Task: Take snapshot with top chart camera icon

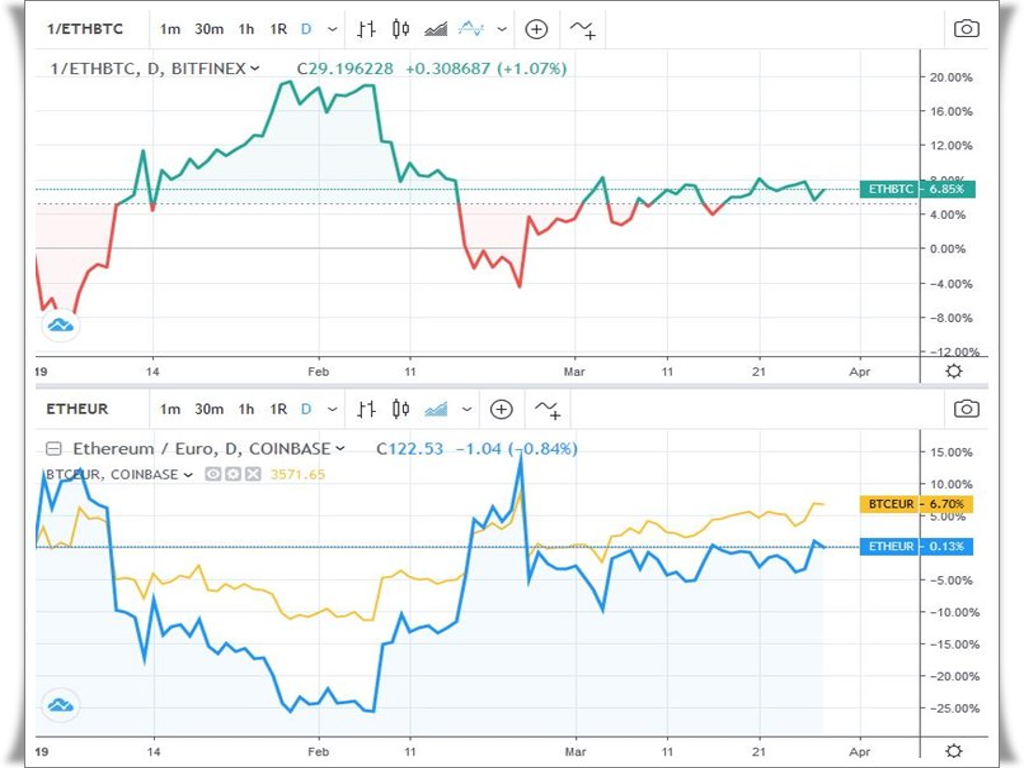Action: click(x=966, y=29)
